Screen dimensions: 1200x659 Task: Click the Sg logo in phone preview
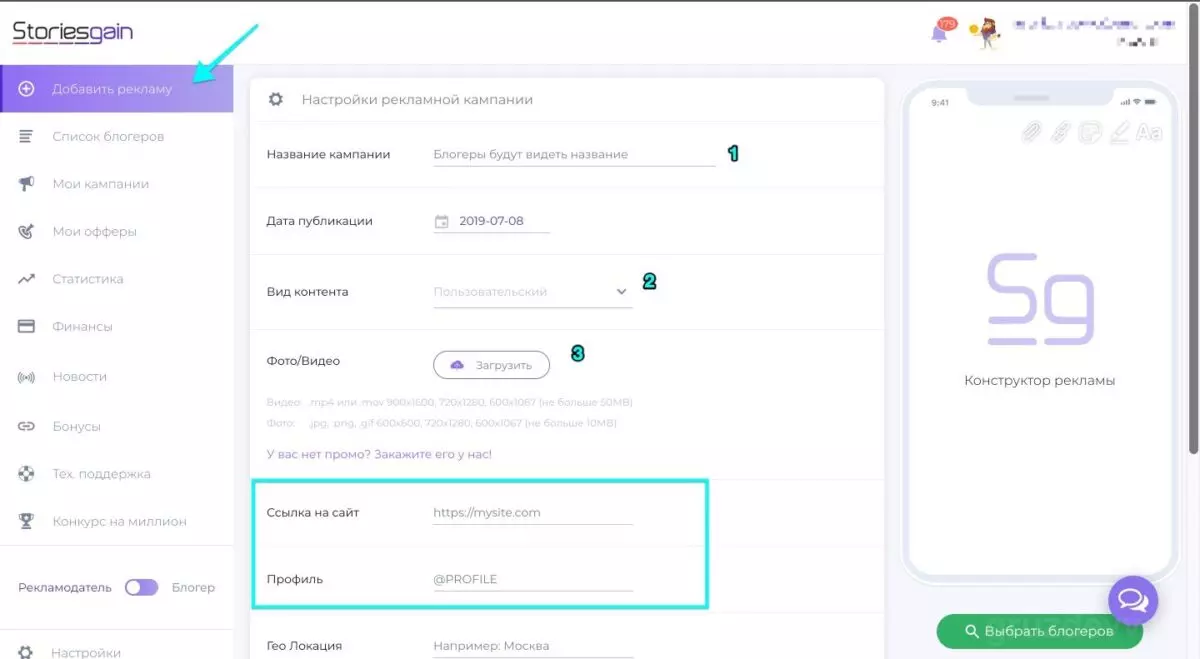point(1040,300)
